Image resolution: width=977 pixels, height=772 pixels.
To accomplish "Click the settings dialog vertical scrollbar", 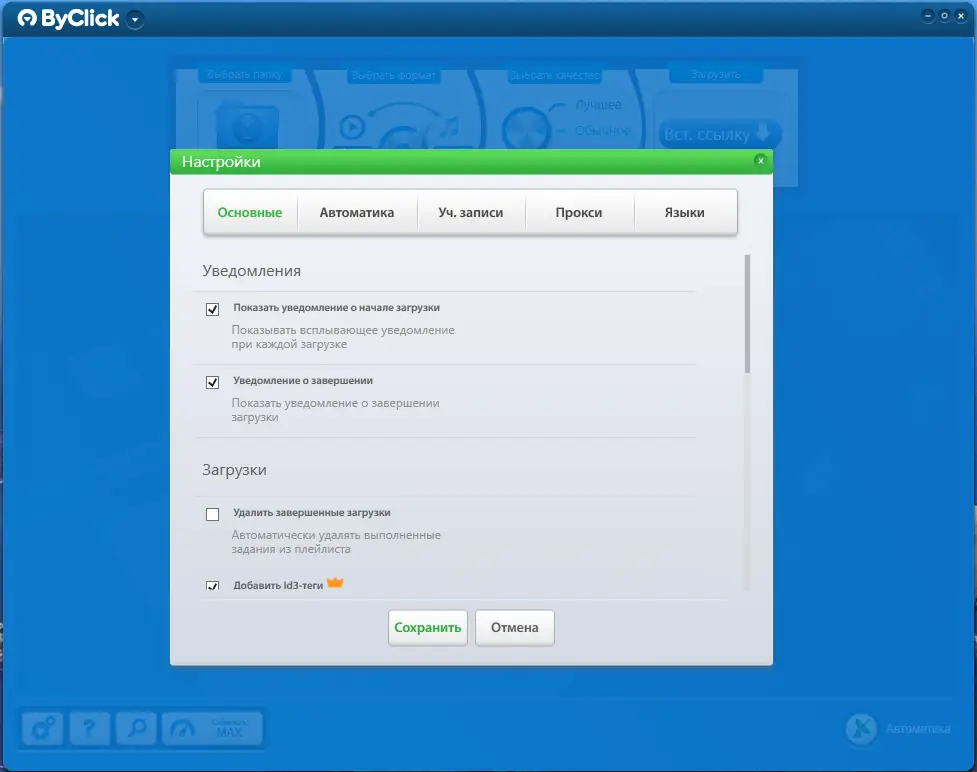I will coord(747,313).
